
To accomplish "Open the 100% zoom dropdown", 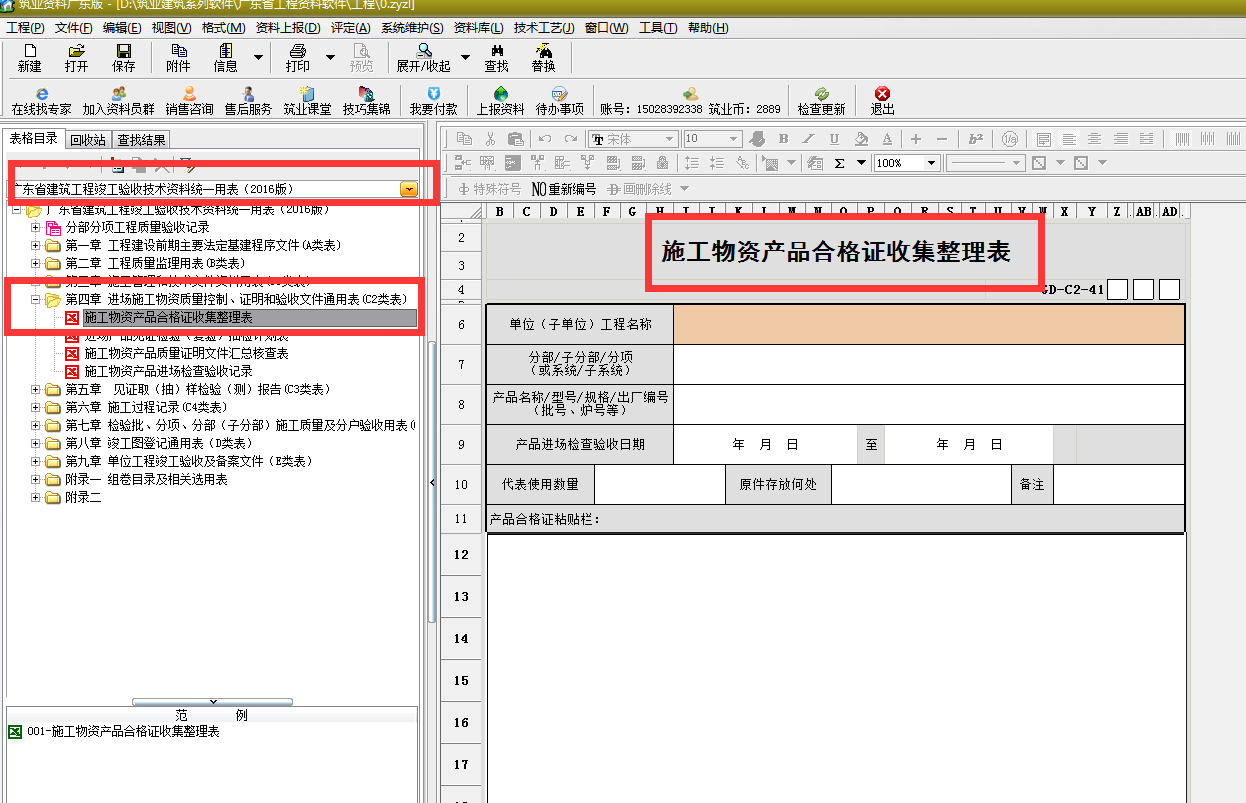I will 932,163.
